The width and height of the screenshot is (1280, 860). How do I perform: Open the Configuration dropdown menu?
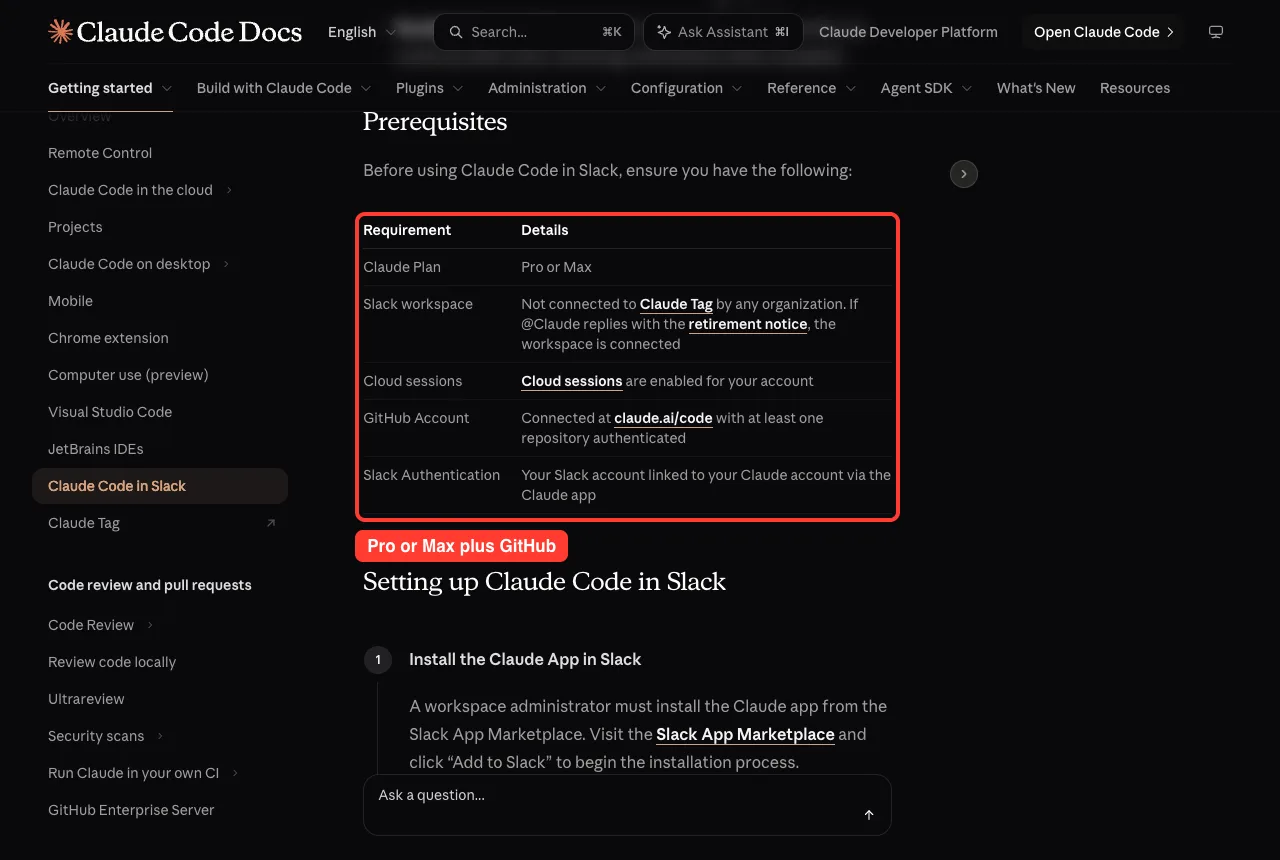(x=687, y=88)
